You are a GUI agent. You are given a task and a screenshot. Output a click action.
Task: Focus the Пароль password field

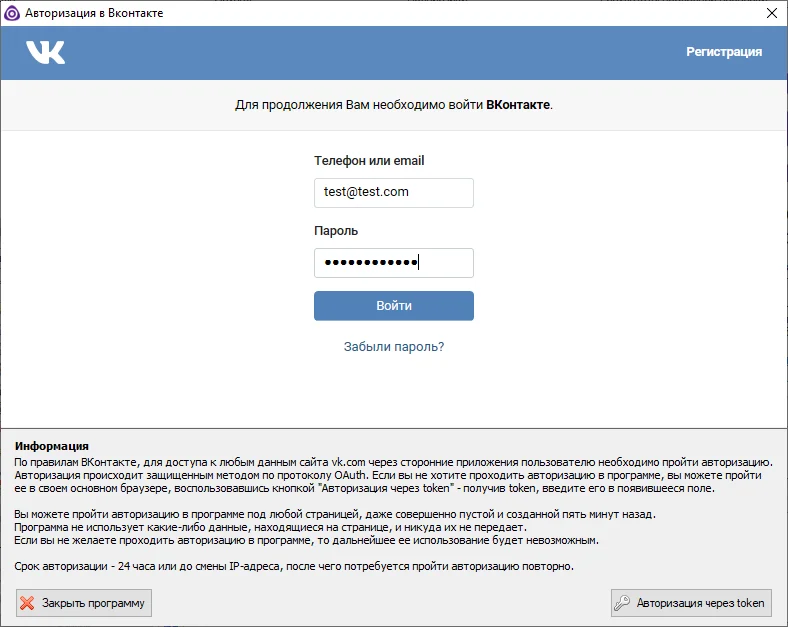click(393, 263)
